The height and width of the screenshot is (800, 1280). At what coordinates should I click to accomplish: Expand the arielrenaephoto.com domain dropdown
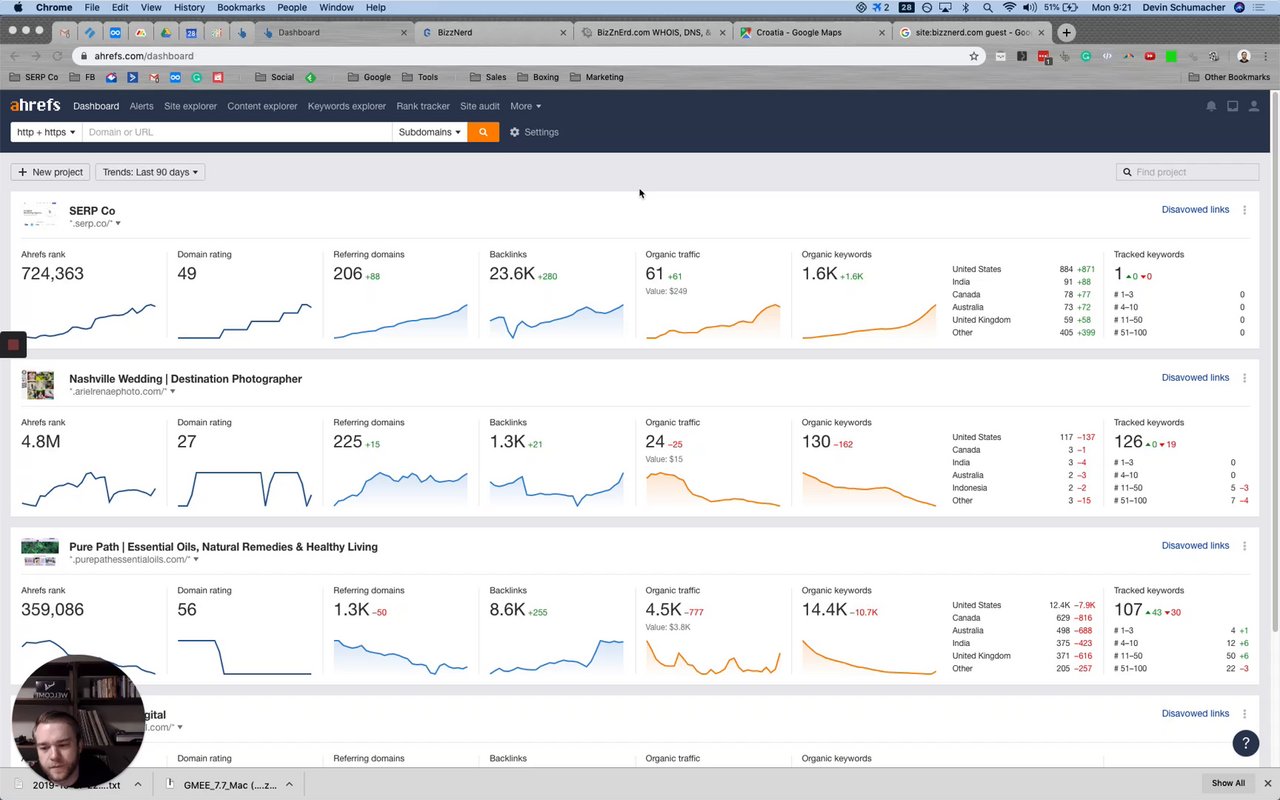(172, 392)
